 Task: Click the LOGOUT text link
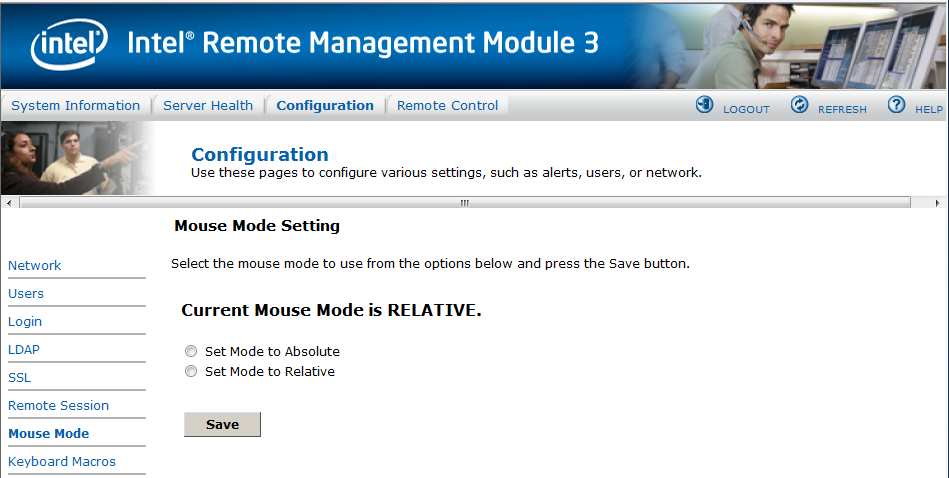point(746,110)
